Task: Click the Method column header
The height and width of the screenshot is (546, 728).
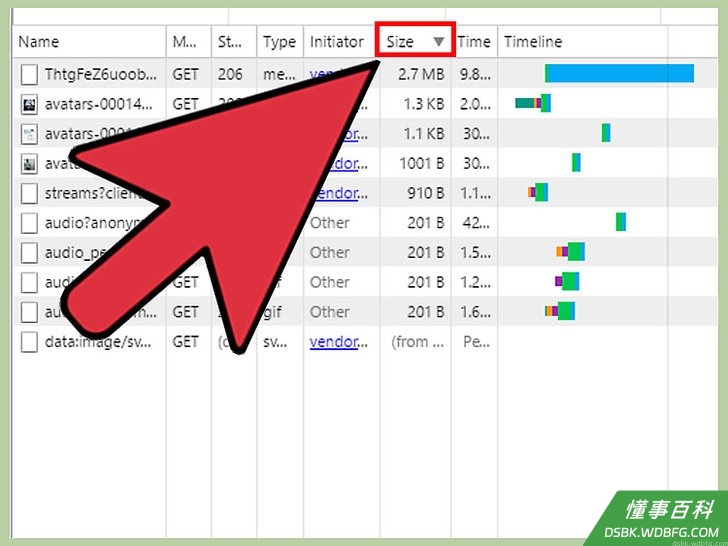Action: pos(188,42)
